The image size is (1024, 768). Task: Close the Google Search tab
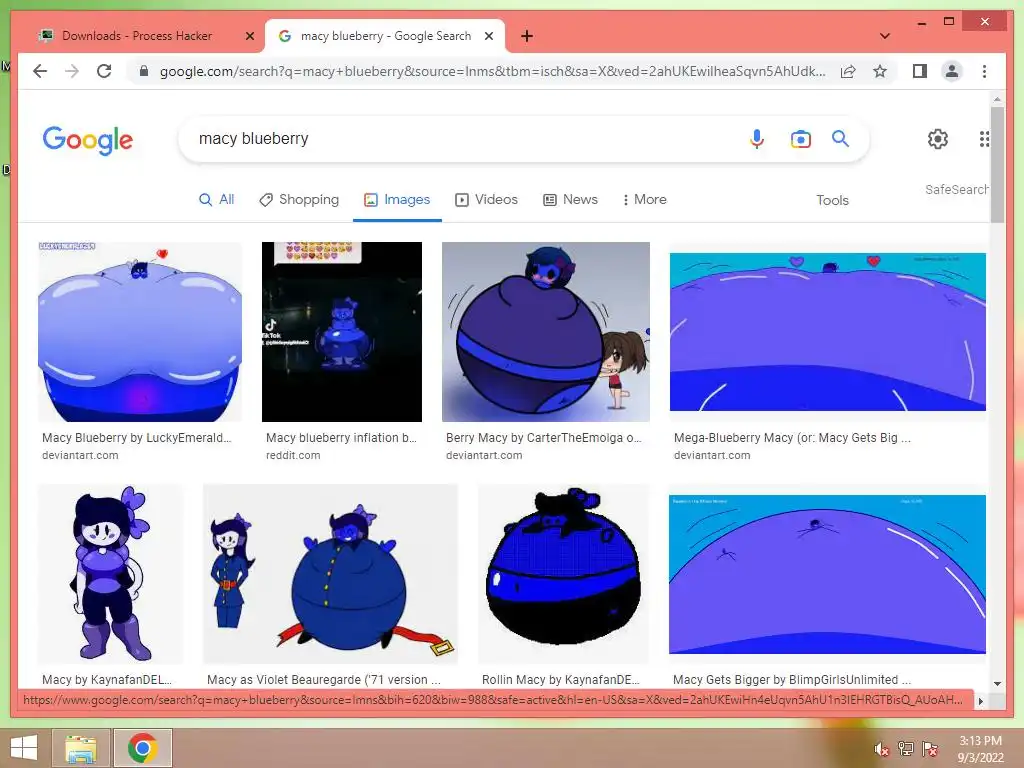488,36
